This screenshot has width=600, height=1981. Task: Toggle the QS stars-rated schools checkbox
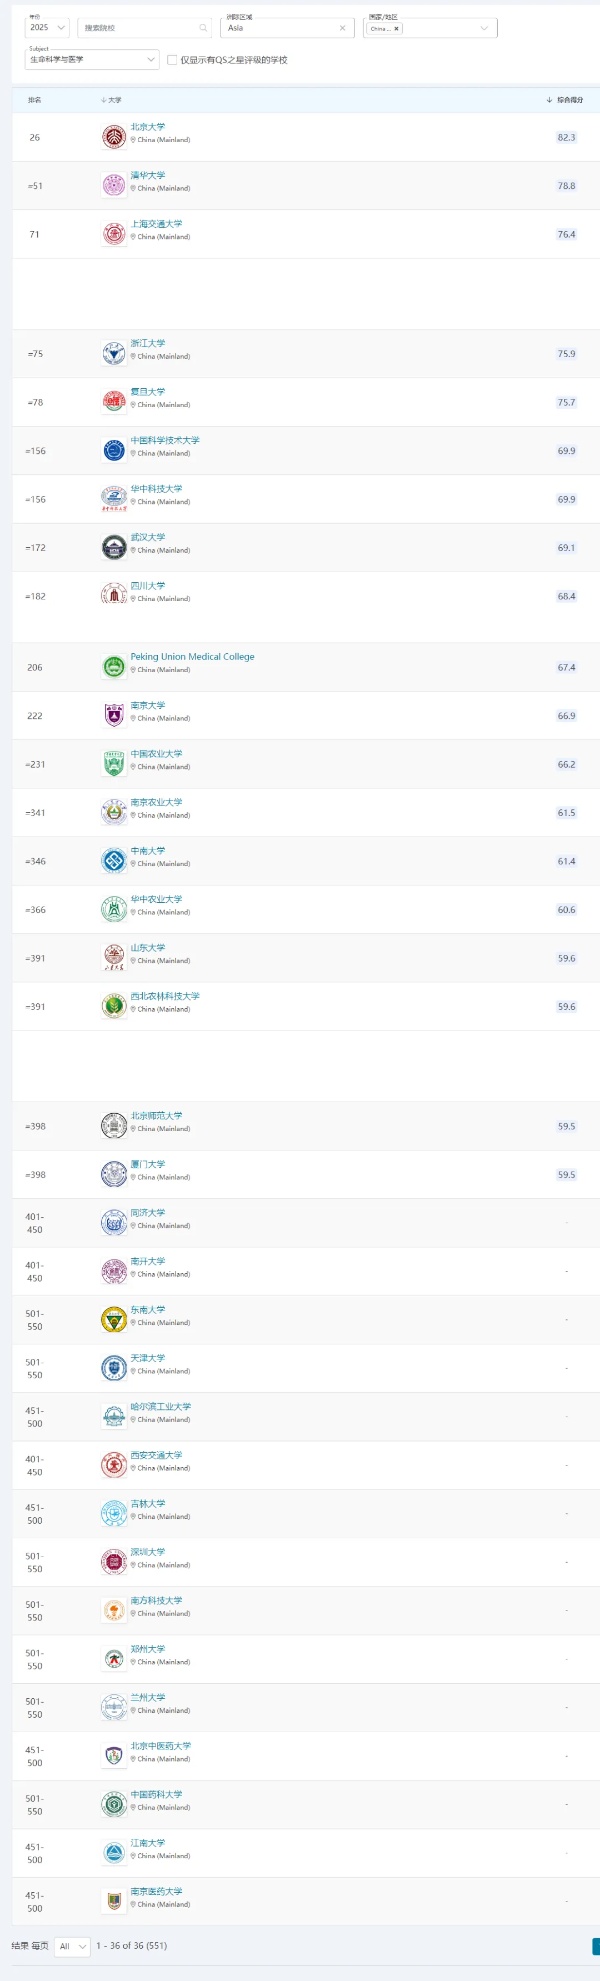tap(172, 60)
